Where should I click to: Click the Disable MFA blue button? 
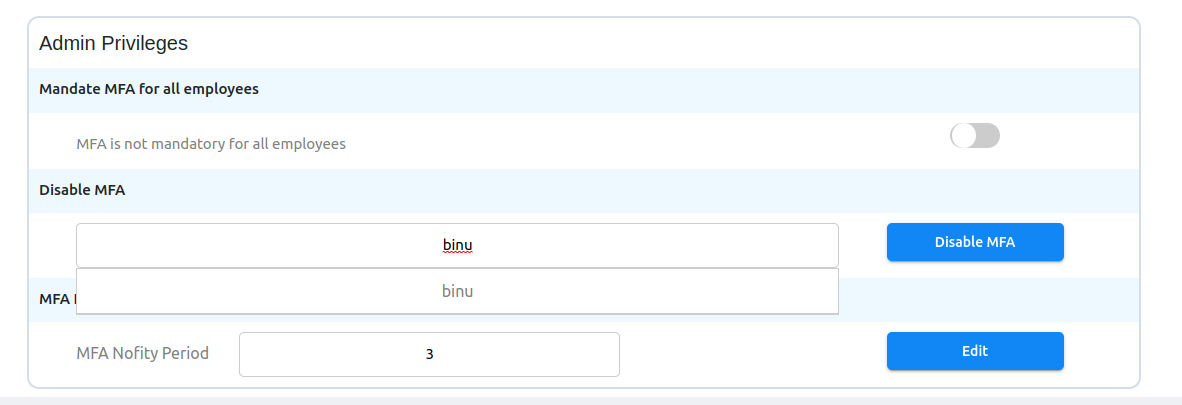[975, 242]
